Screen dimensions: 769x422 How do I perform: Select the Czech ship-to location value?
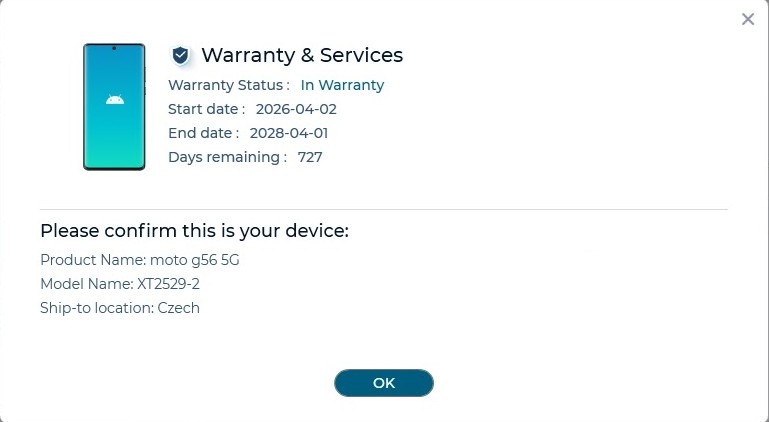pyautogui.click(x=179, y=308)
